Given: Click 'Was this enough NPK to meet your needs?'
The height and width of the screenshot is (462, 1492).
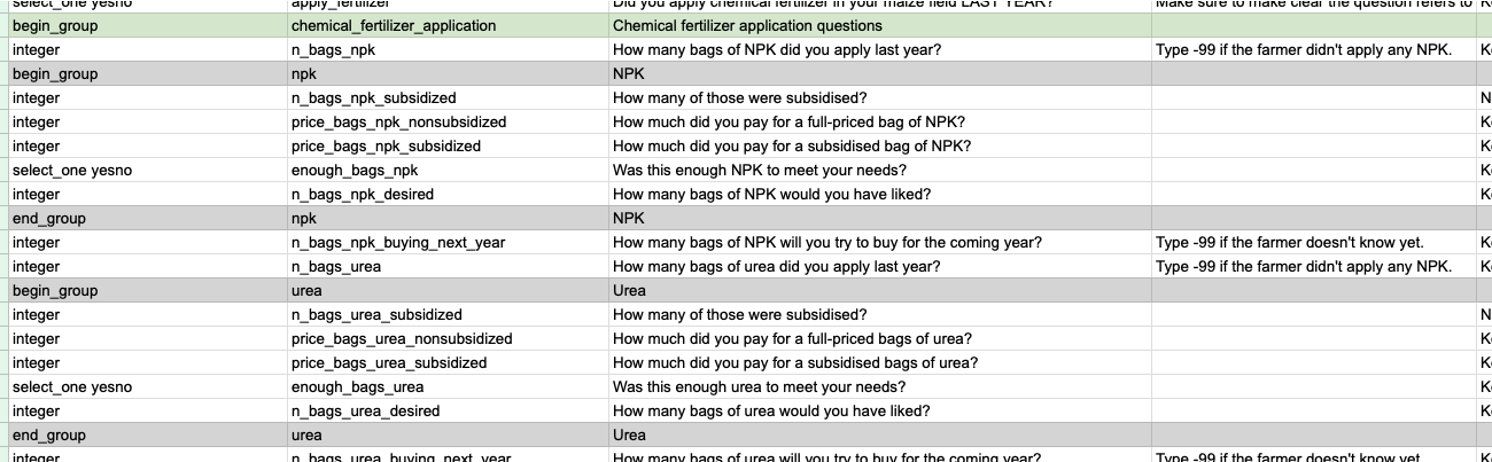Looking at the screenshot, I should (x=759, y=170).
